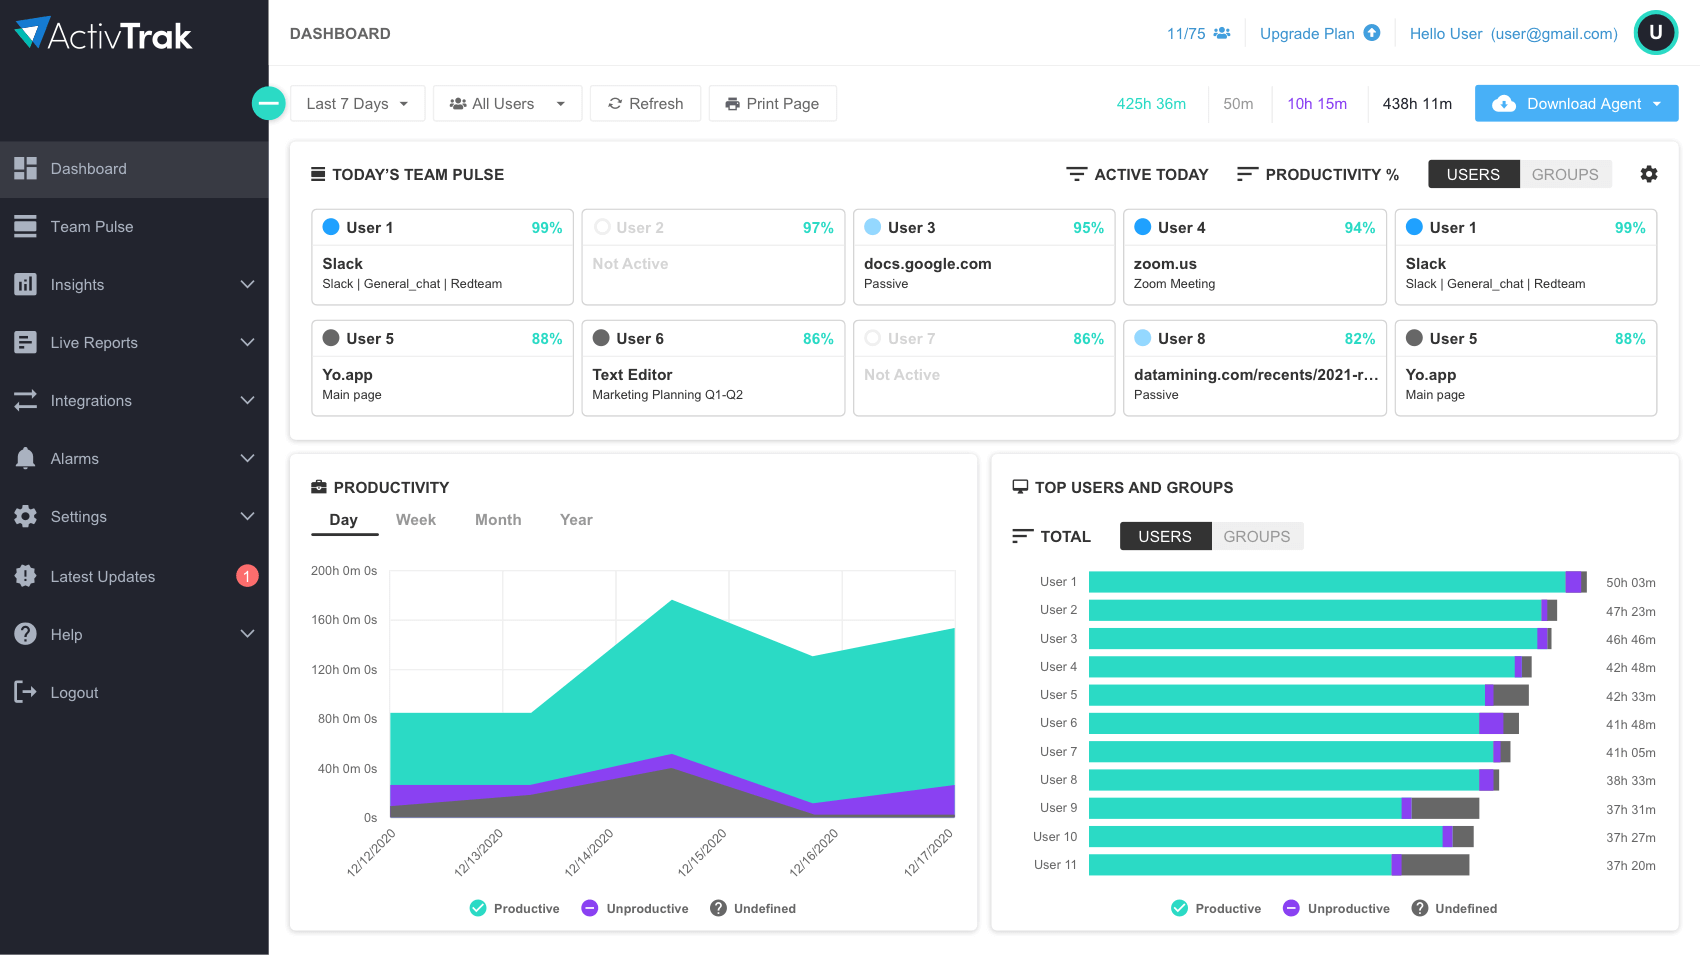This screenshot has height=955, width=1700.
Task: Open the Last 7 Days date range dropdown
Action: click(x=357, y=103)
